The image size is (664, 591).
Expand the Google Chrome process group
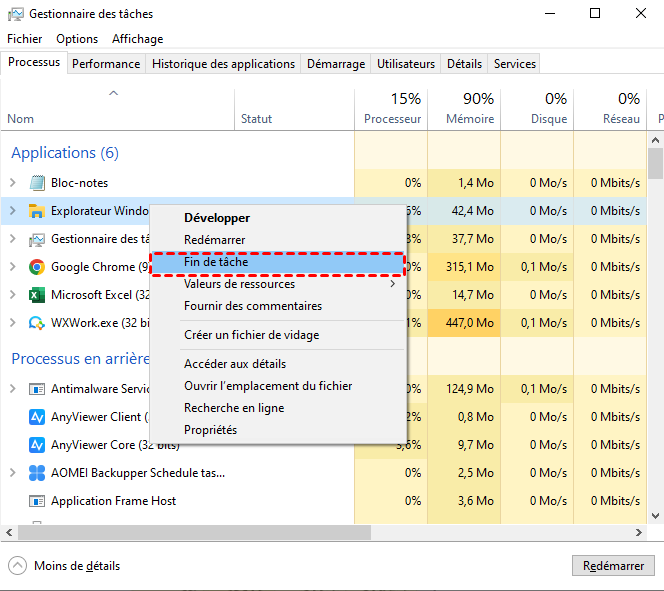pyautogui.click(x=13, y=267)
